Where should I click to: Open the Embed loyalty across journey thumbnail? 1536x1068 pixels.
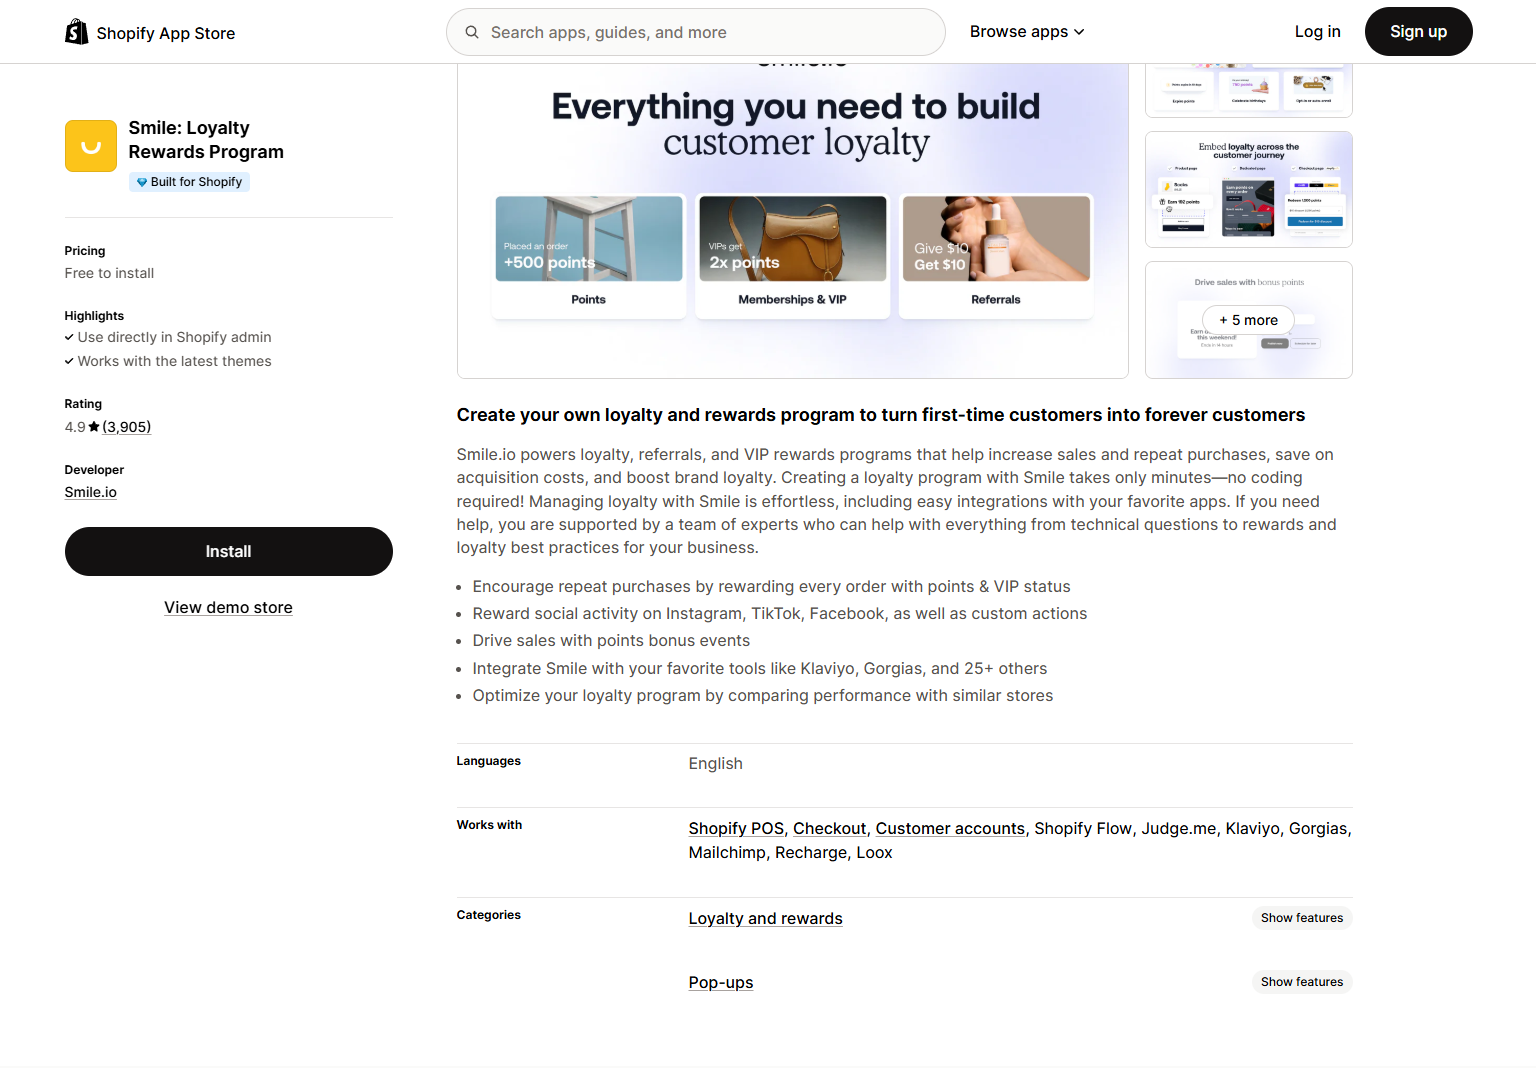click(1248, 190)
